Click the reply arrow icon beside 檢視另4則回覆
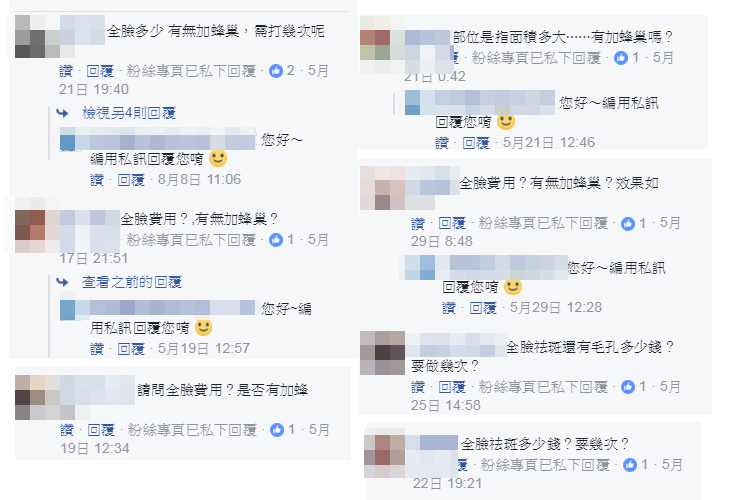 click(62, 113)
